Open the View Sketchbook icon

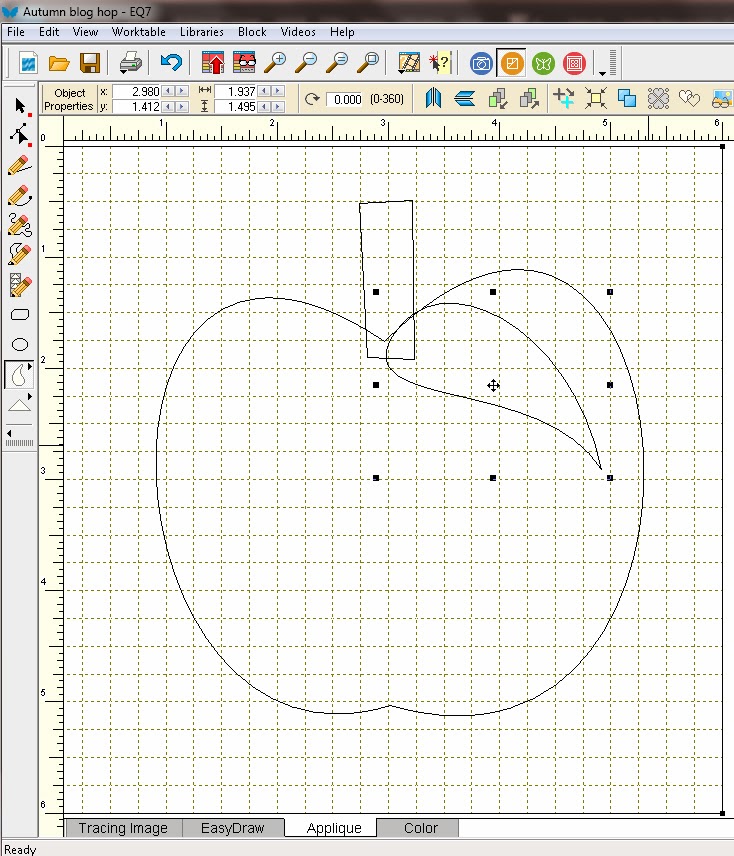tap(244, 63)
